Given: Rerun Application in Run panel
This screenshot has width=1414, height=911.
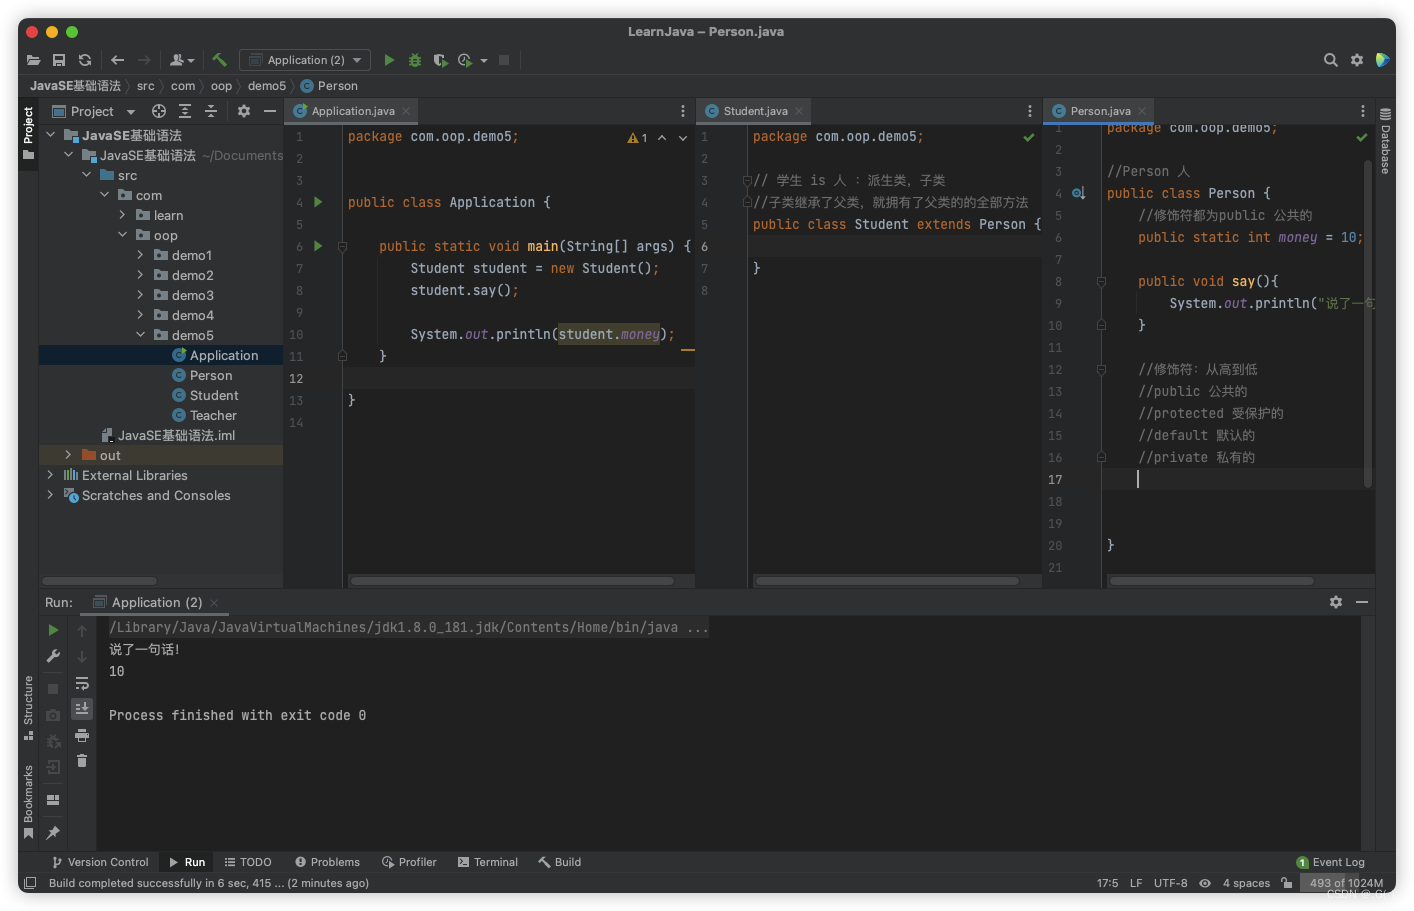Looking at the screenshot, I should point(53,630).
